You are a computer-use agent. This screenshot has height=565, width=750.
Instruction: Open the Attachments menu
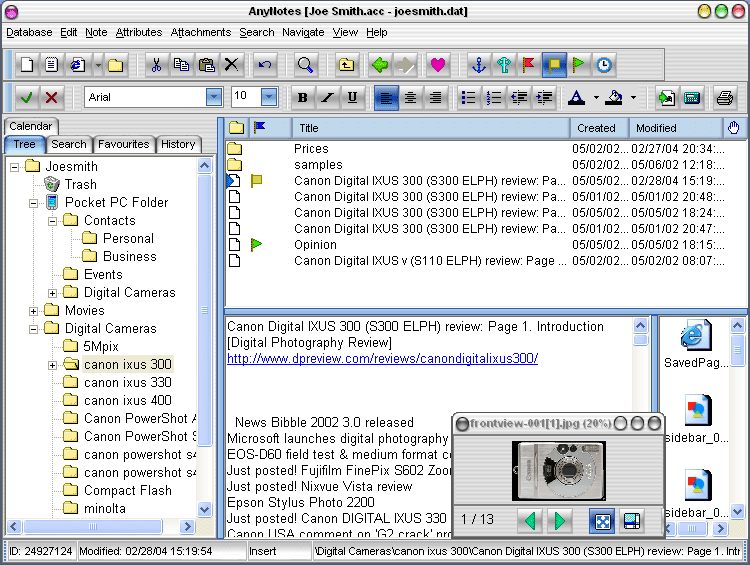201,33
